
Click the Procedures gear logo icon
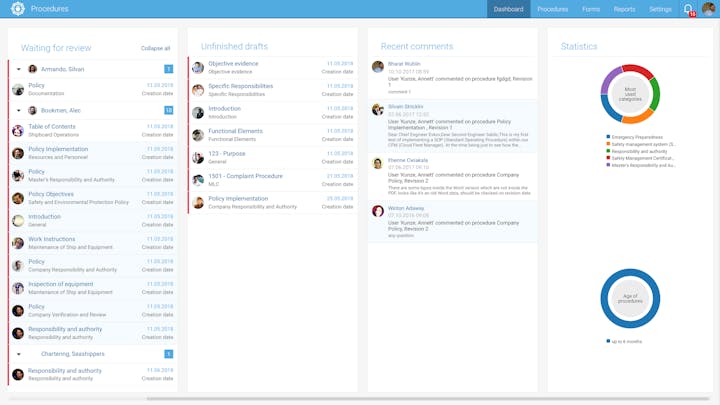tap(17, 8)
